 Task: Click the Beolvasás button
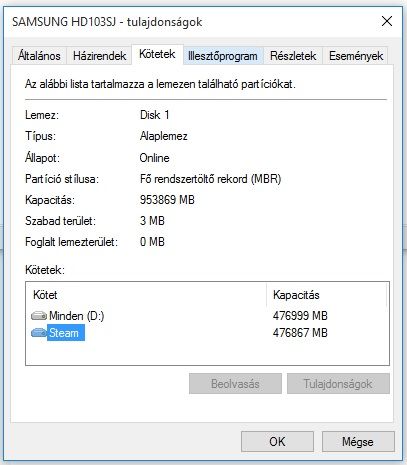[x=235, y=384]
